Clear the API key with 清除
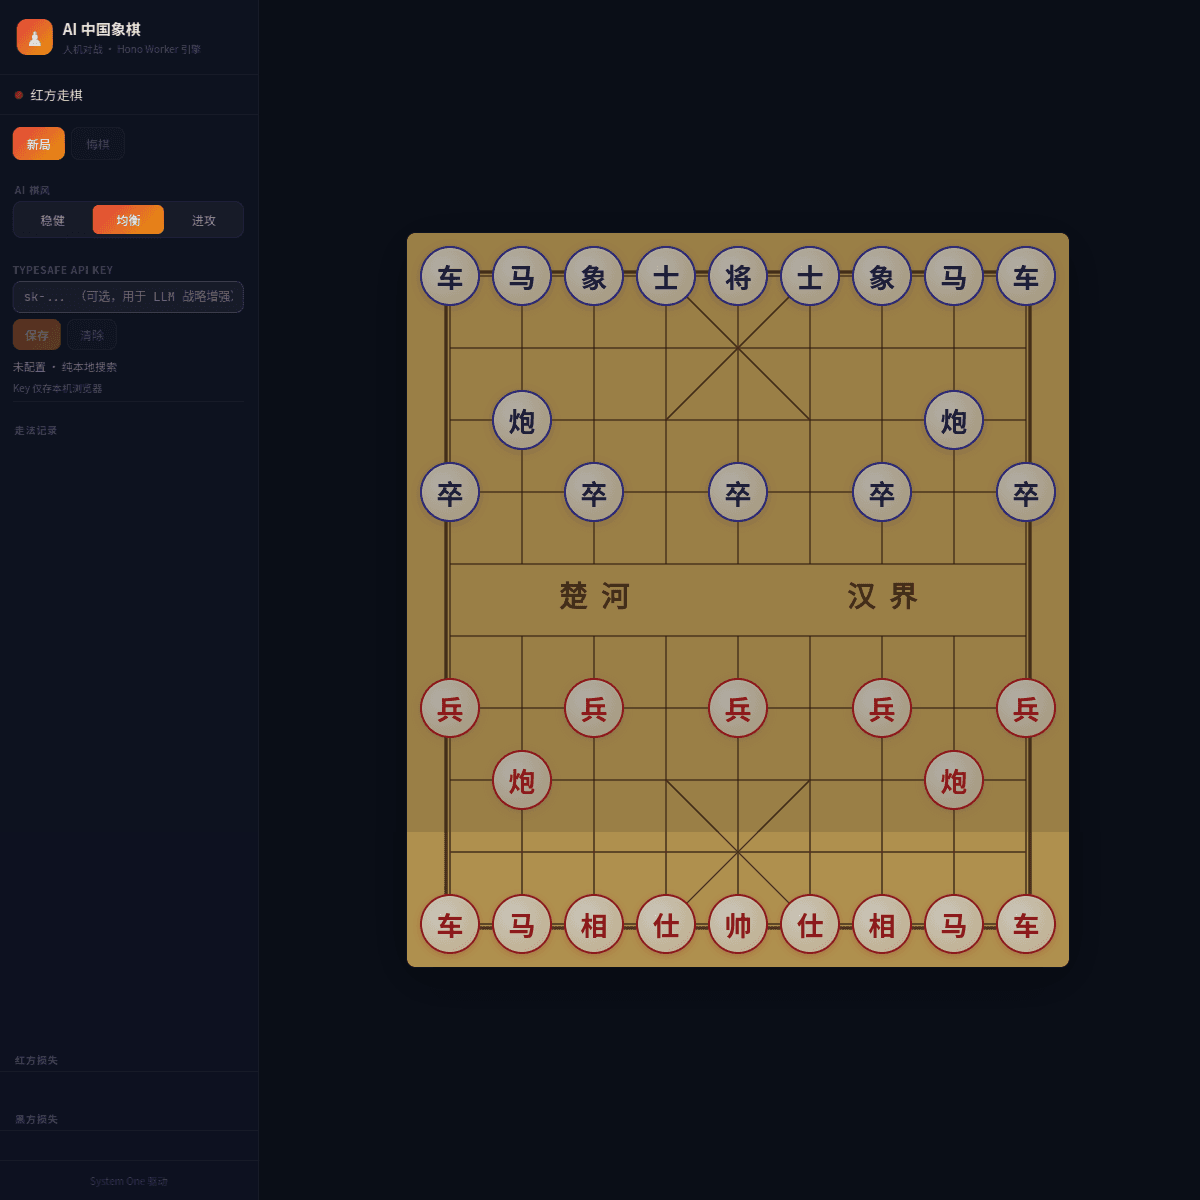 click(x=92, y=335)
